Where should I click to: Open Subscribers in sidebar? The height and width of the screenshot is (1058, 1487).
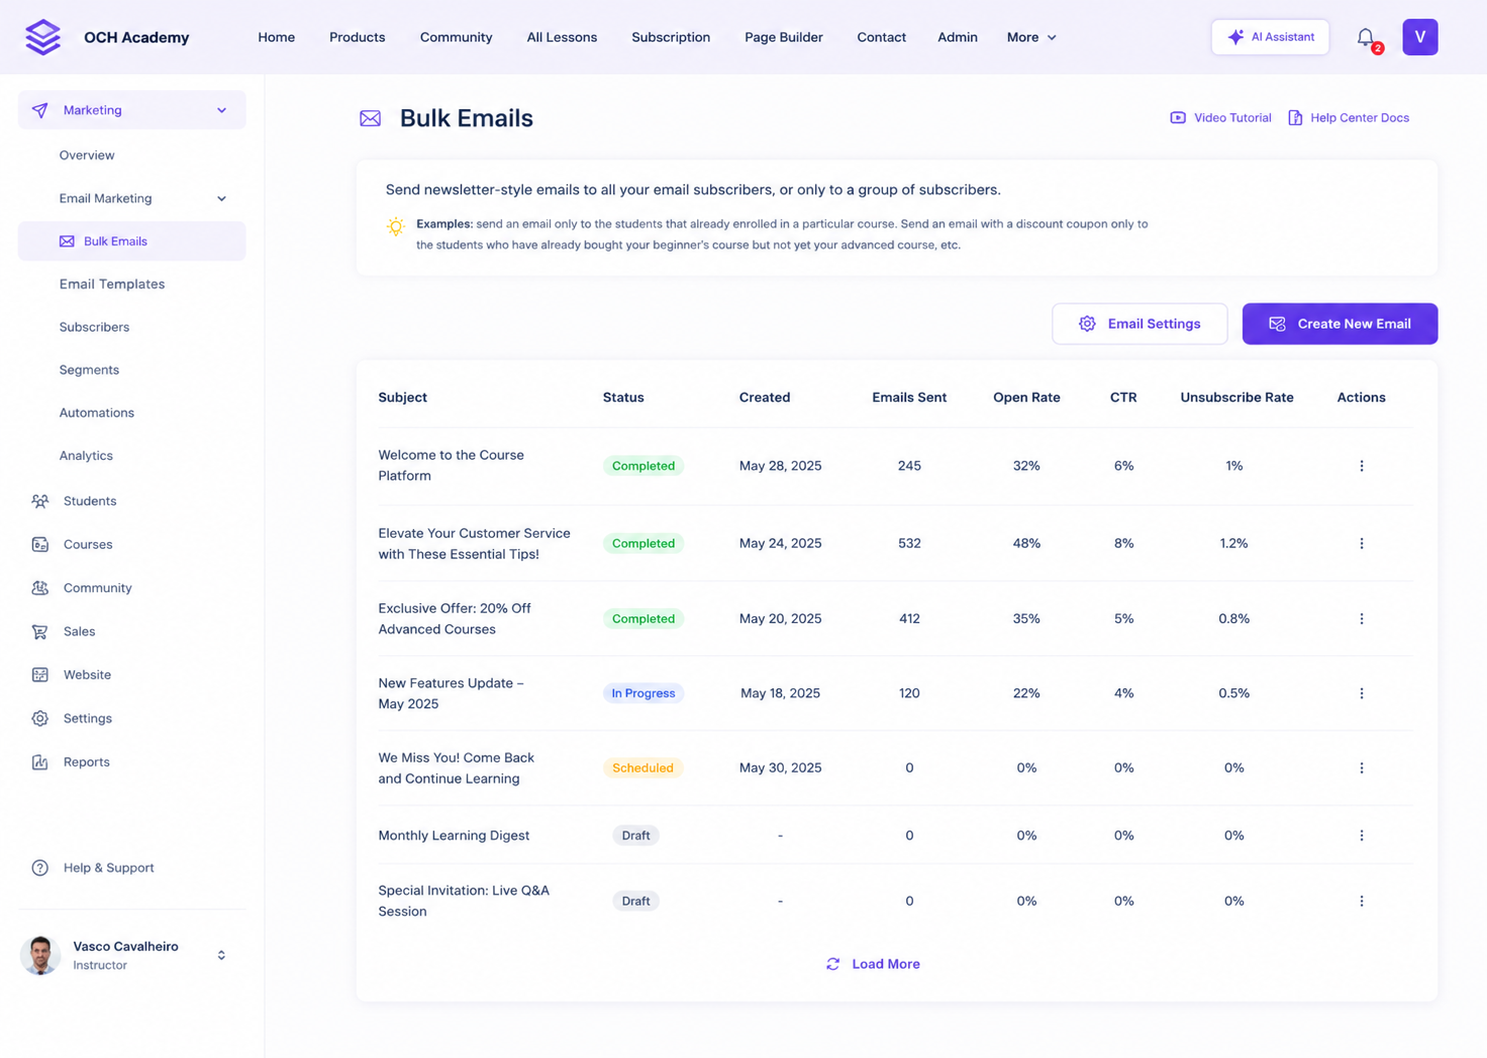94,327
